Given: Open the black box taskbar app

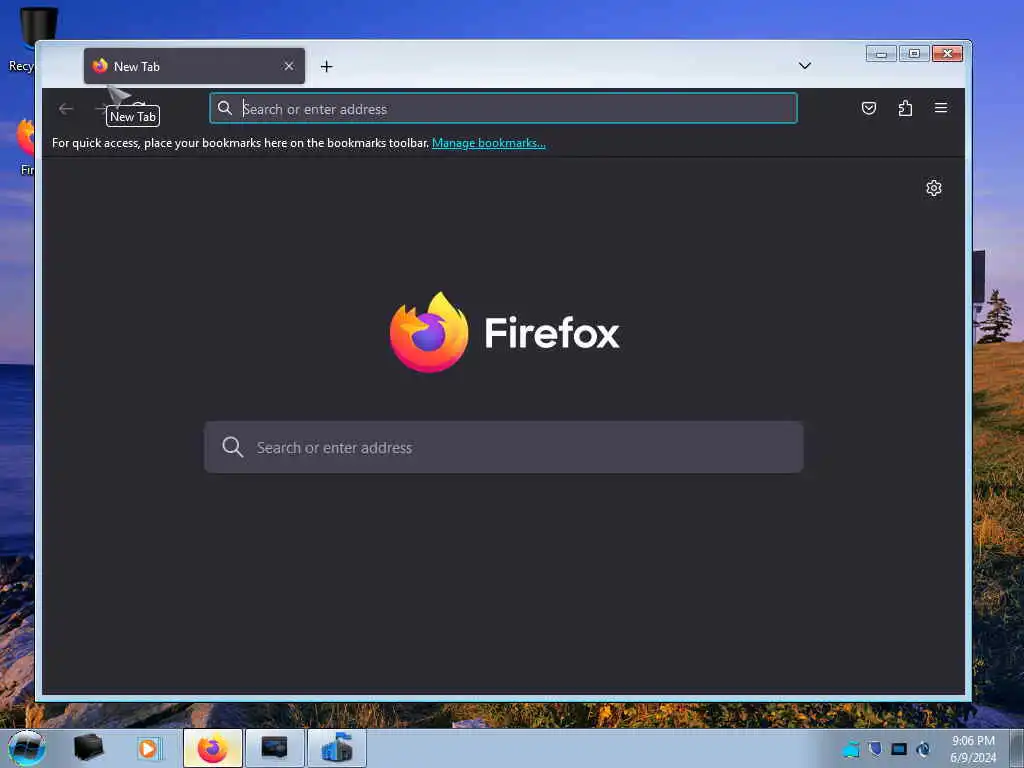Looking at the screenshot, I should [x=88, y=748].
